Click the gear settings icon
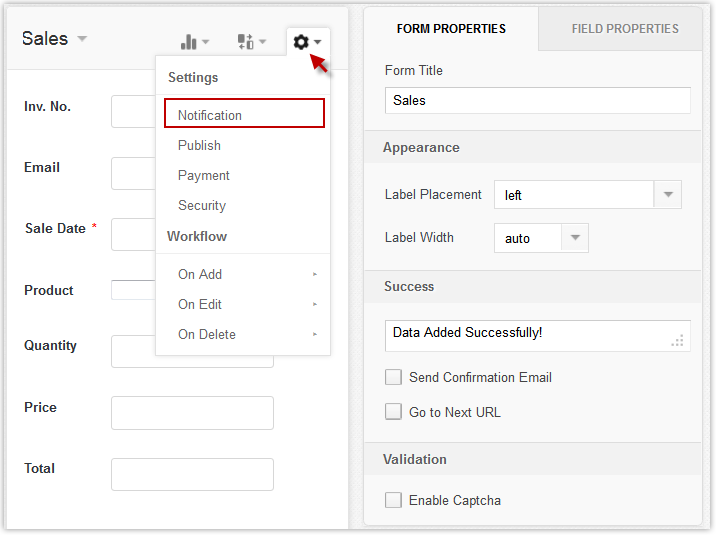Image resolution: width=716 pixels, height=535 pixels. pos(303,42)
